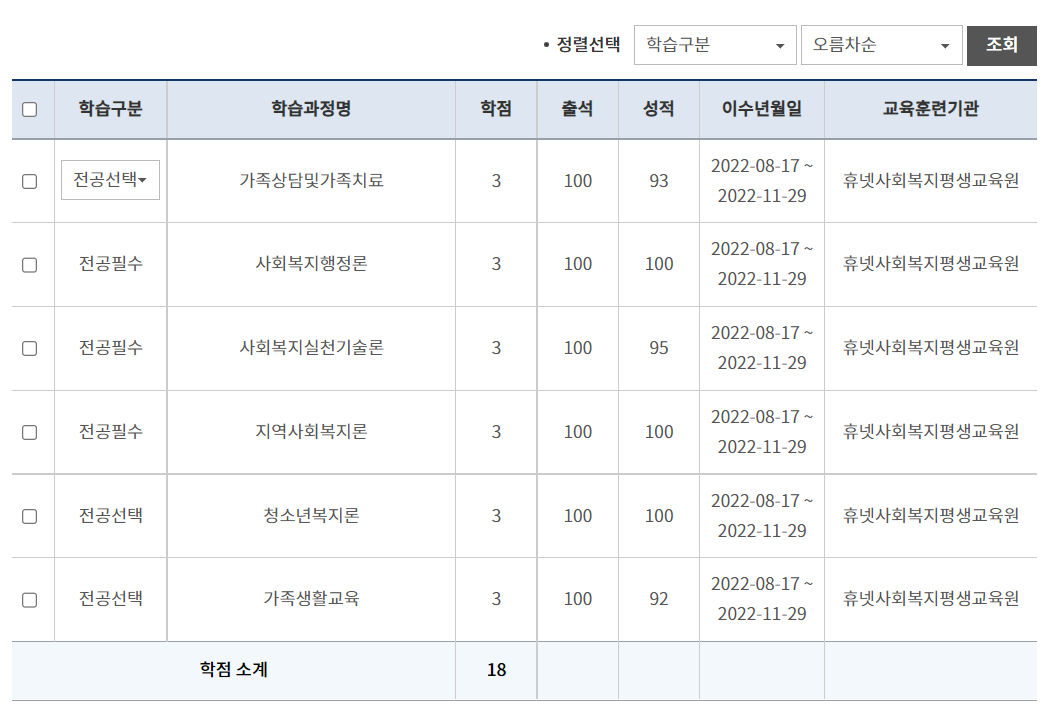The width and height of the screenshot is (1048, 709).
Task: Click course name 사회복지행정론
Action: (x=311, y=264)
